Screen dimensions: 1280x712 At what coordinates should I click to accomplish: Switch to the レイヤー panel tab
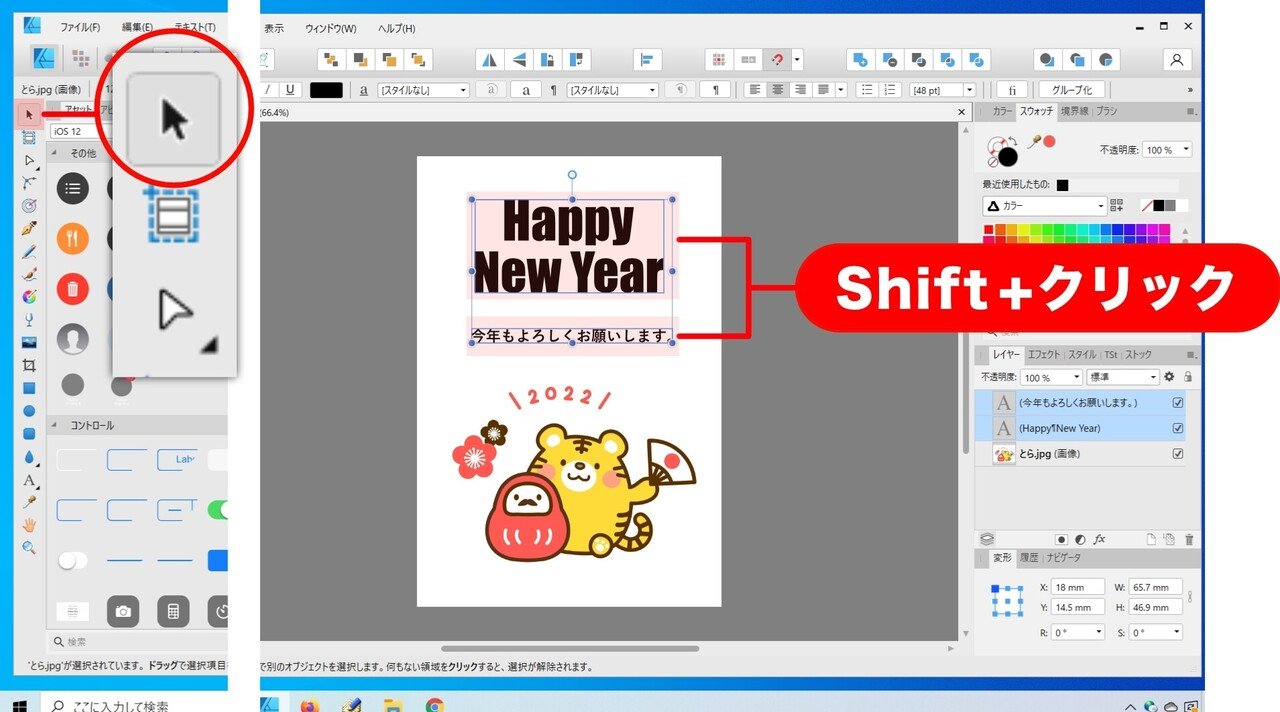(x=1005, y=353)
